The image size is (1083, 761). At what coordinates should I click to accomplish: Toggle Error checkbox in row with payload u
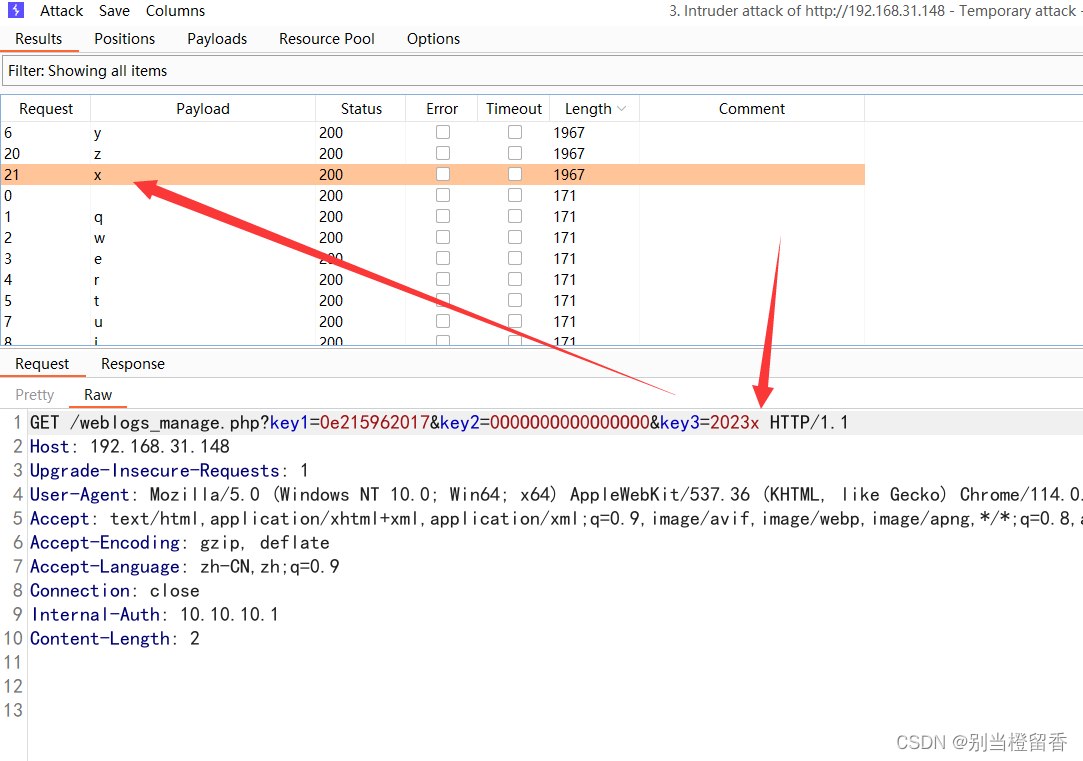click(x=443, y=321)
